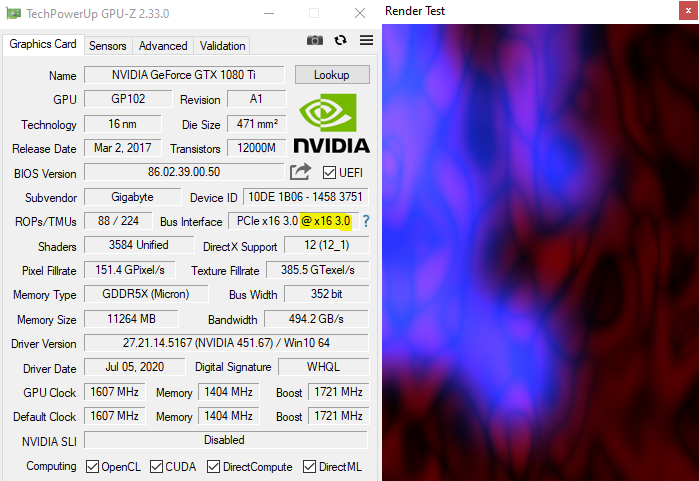Click the Memory Type value GDDR5X (Micron)
This screenshot has width=699, height=481.
pos(146,294)
